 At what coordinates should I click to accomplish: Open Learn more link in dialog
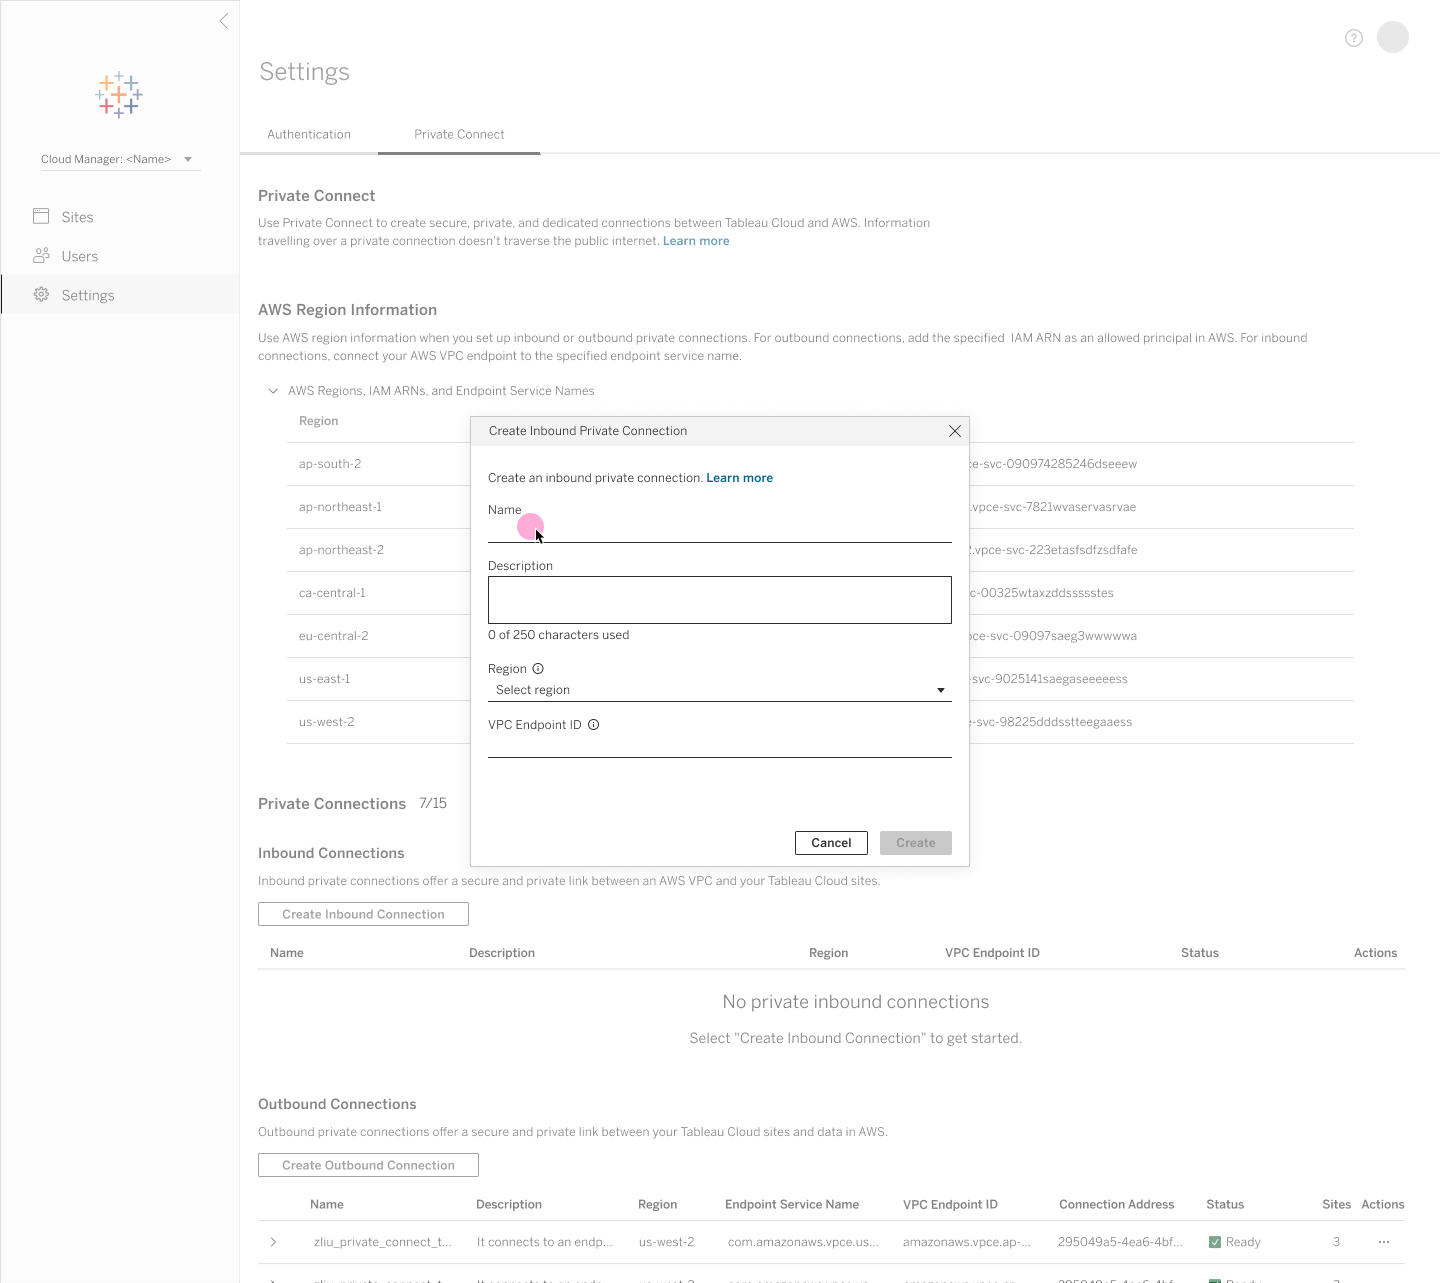click(739, 478)
